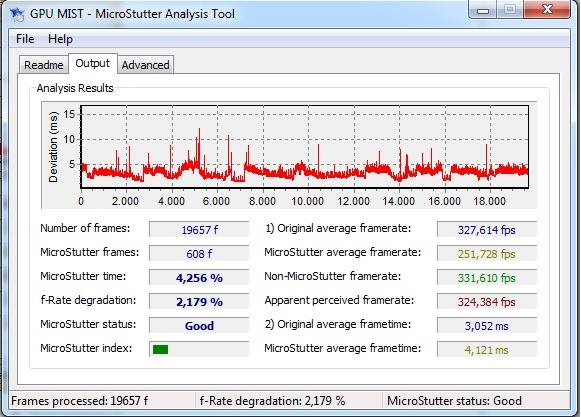Screen dimensions: 581x417
Task: Click the green MicroStutter index bar
Action: pyautogui.click(x=160, y=350)
